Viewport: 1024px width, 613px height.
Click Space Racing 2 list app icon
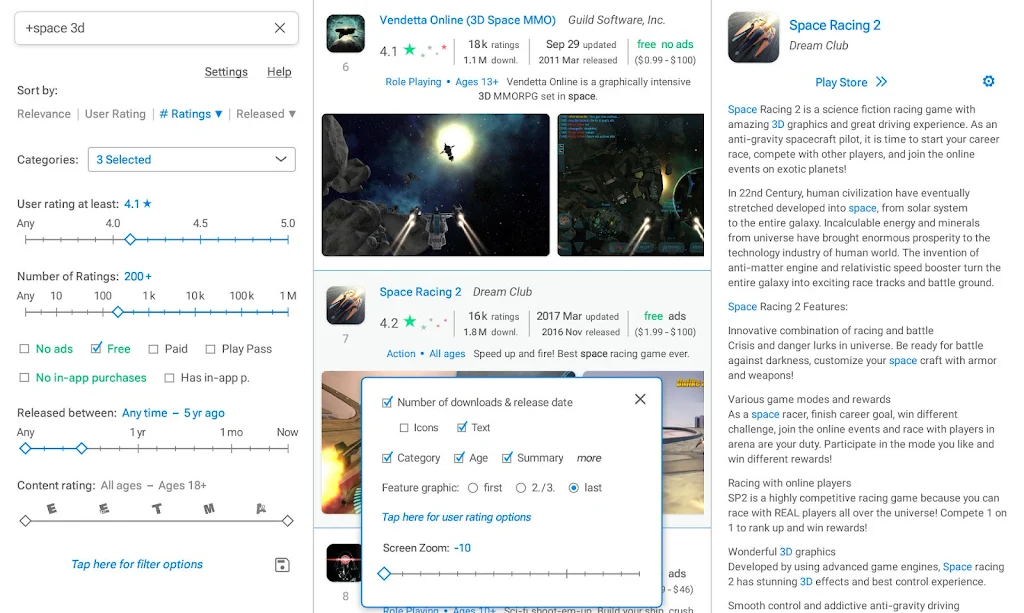345,305
